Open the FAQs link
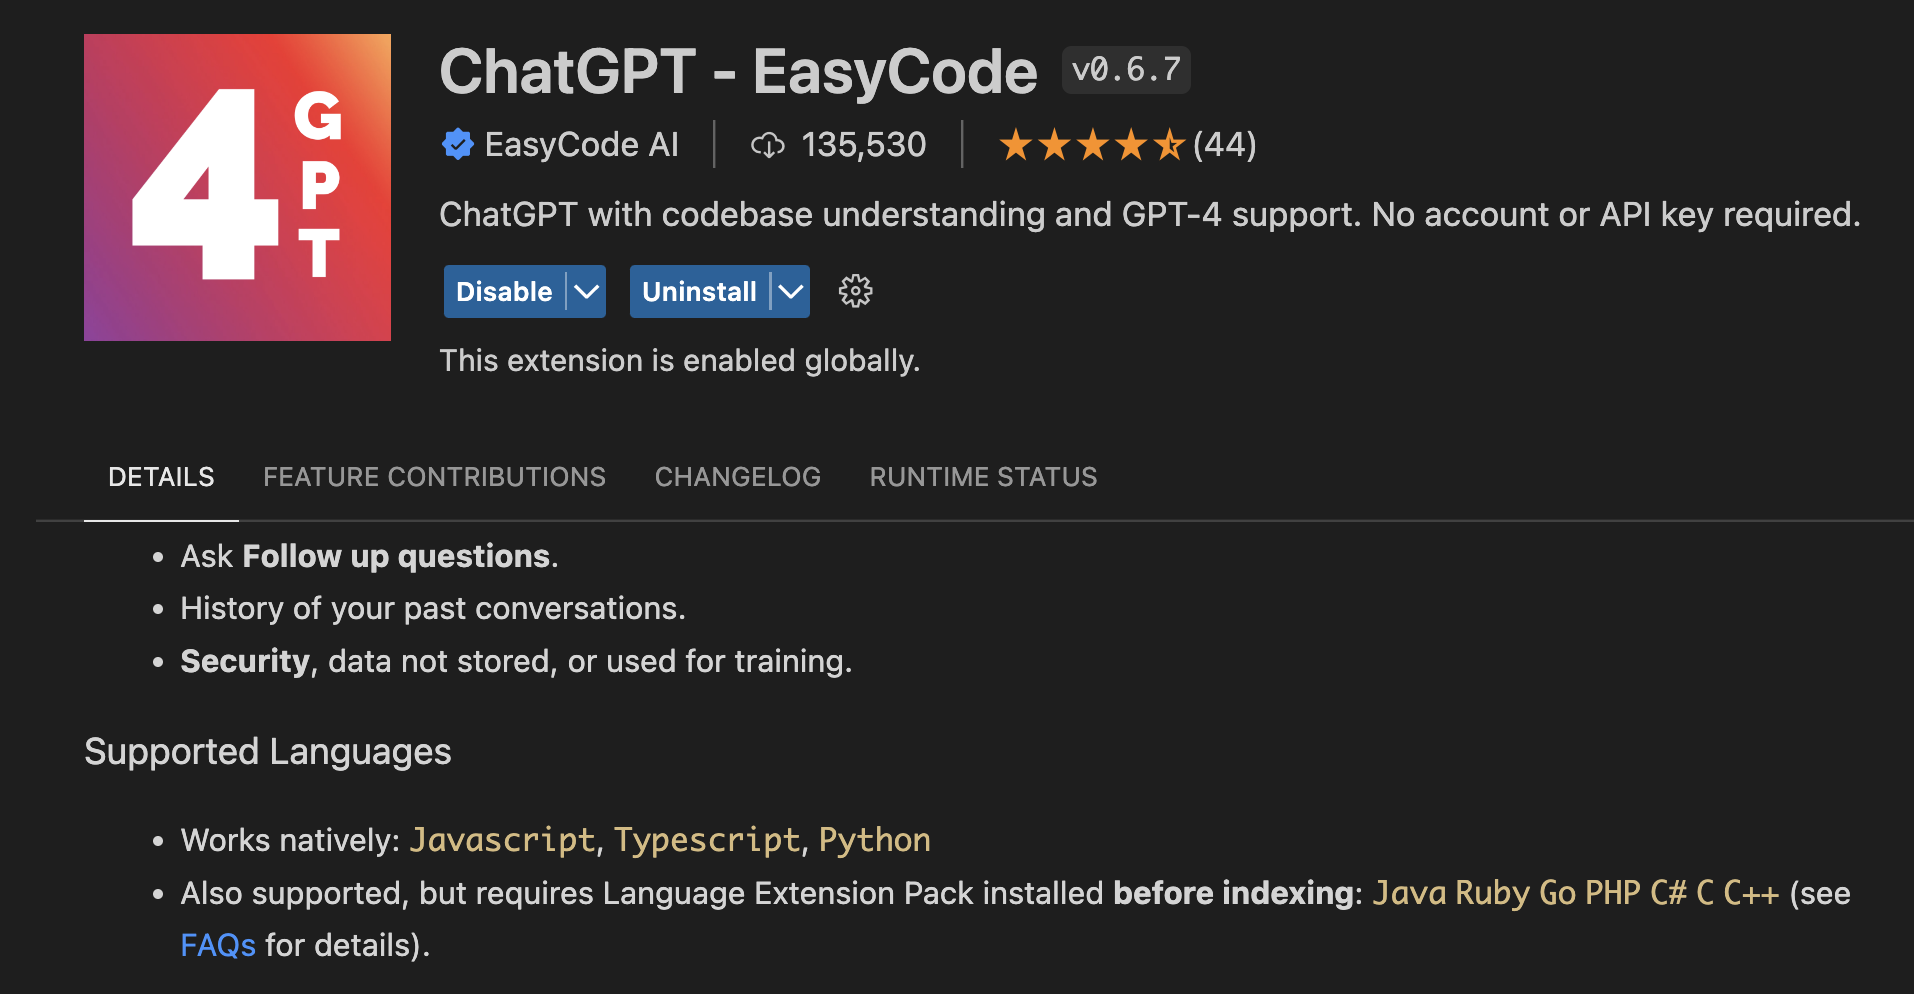Screen dimensions: 1914x994 pyautogui.click(x=218, y=945)
